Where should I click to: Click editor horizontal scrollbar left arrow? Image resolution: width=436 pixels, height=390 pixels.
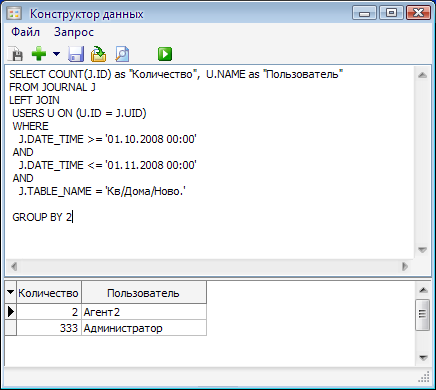(14, 267)
